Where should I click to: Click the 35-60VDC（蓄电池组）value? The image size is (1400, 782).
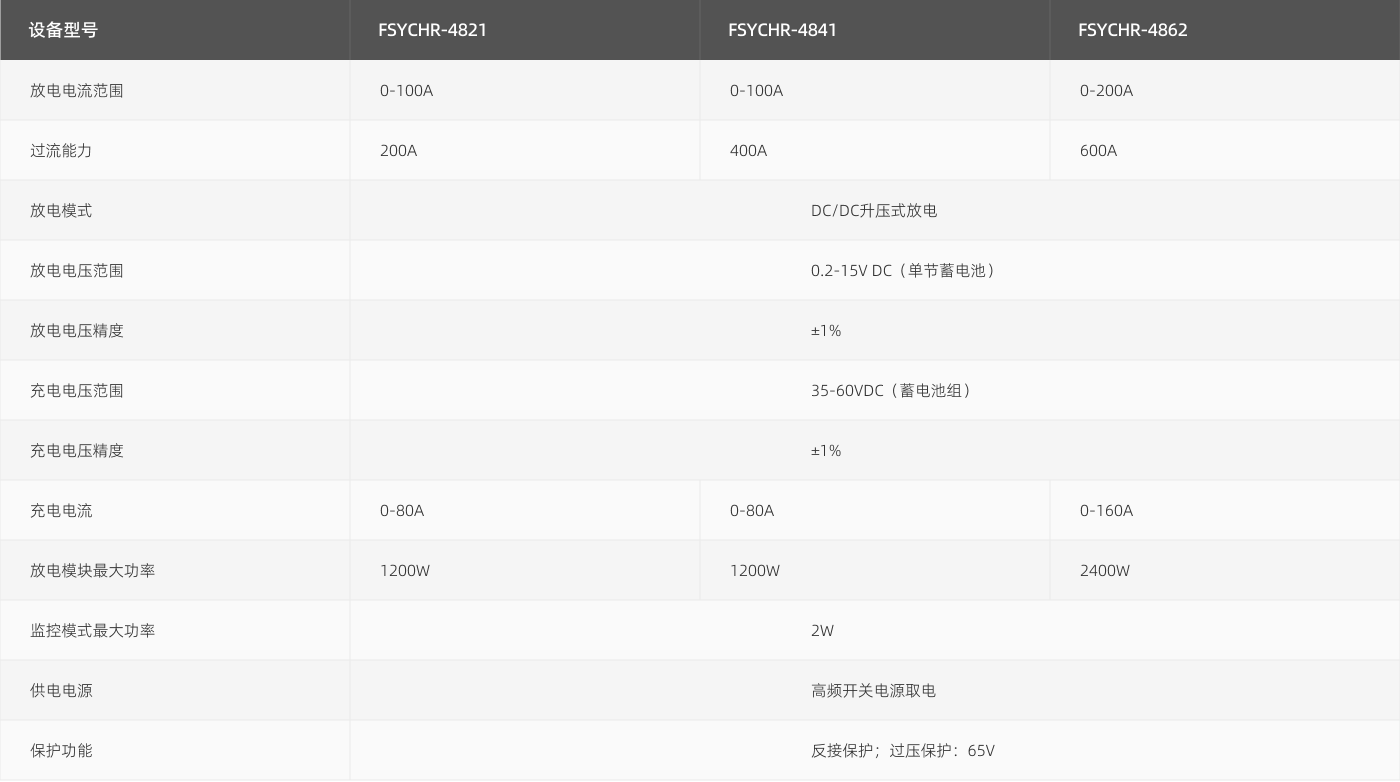[891, 391]
